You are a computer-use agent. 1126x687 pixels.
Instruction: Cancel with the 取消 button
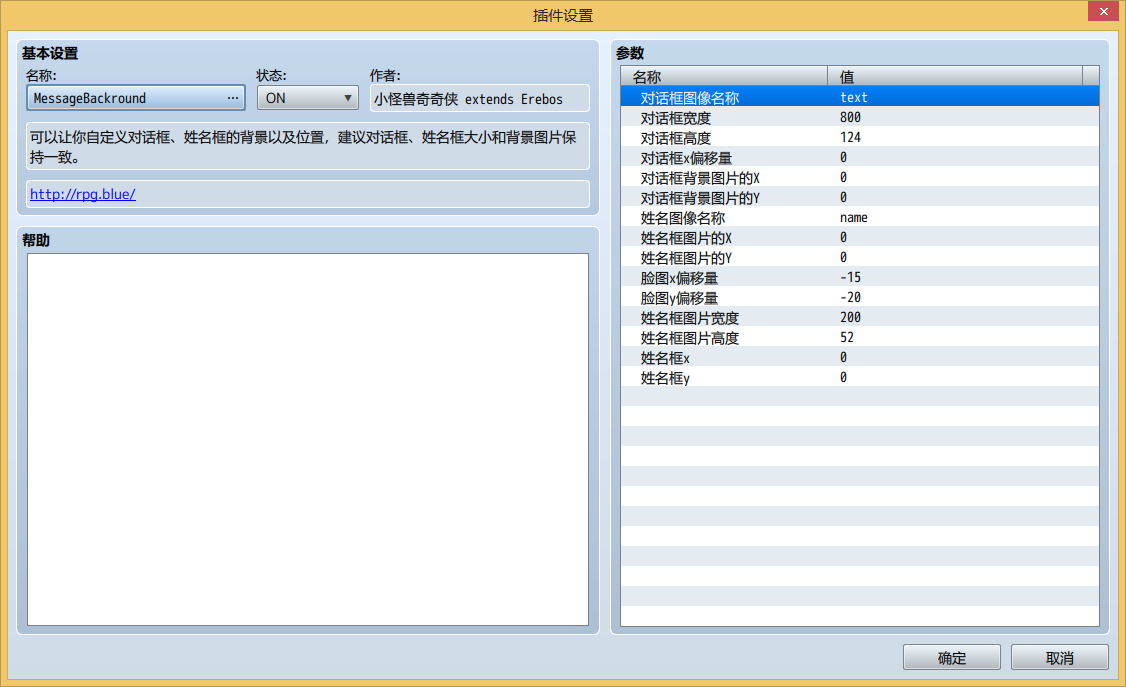(x=1059, y=657)
